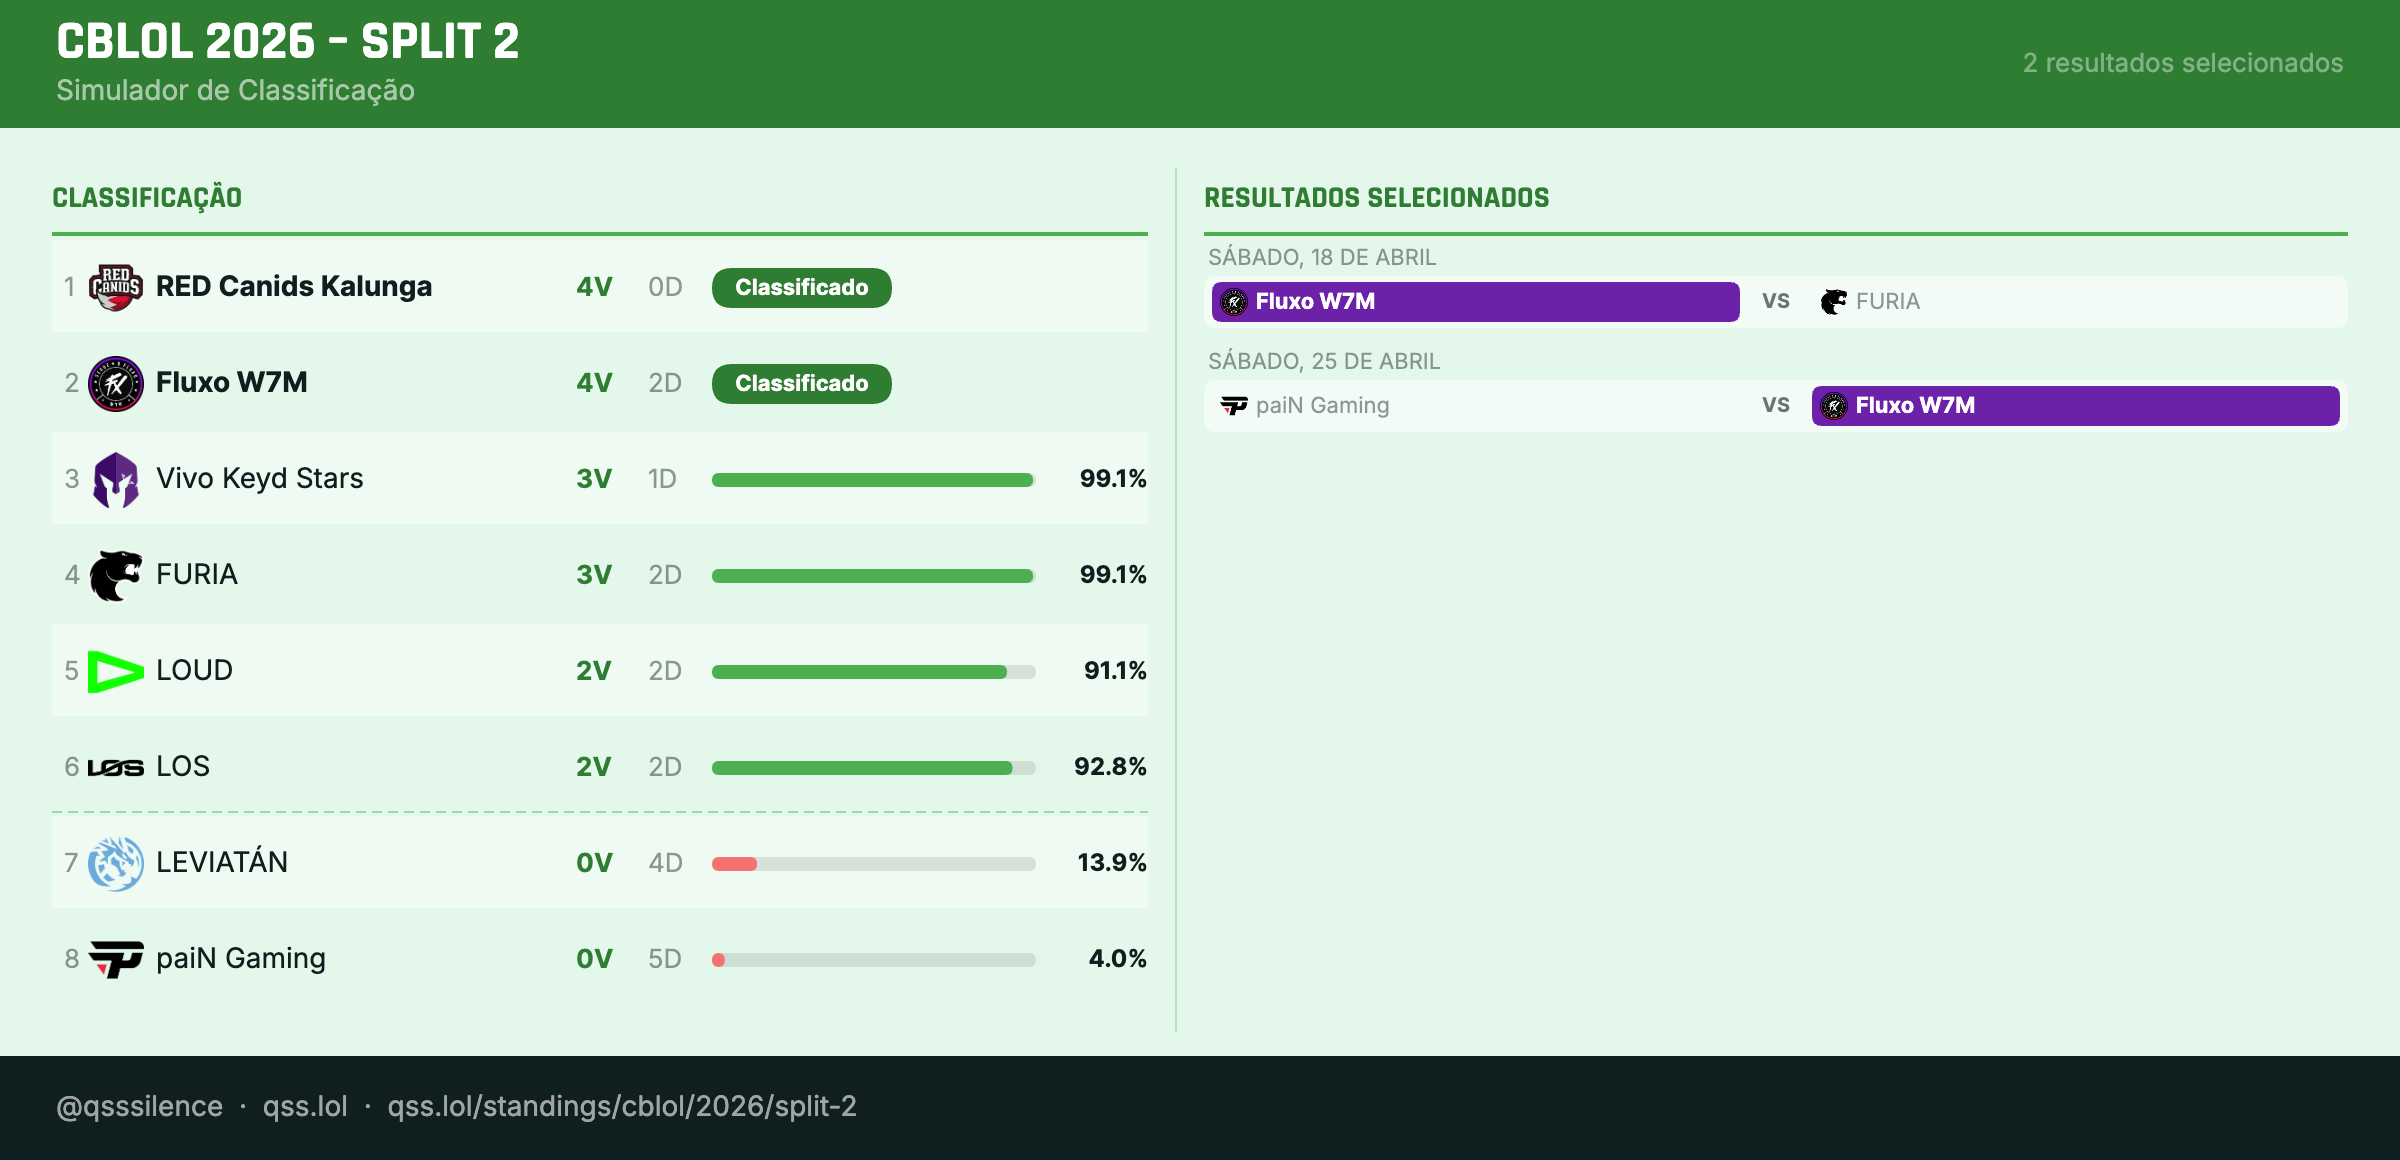
Task: Click the LEVIATÁN logo
Action: pos(117,862)
